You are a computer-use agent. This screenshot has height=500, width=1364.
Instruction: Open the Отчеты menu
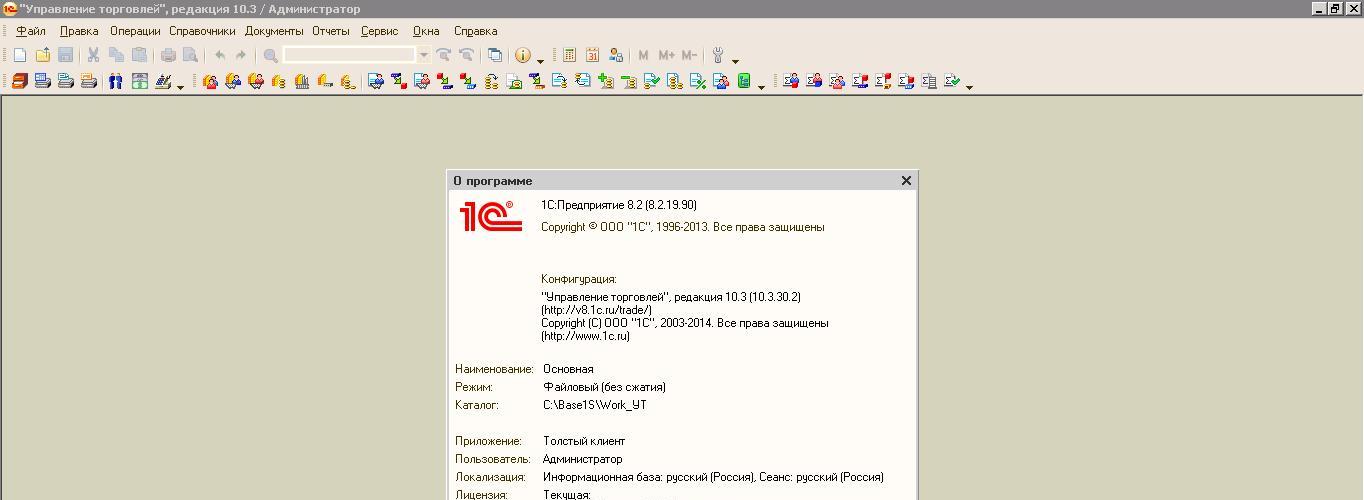pyautogui.click(x=331, y=31)
